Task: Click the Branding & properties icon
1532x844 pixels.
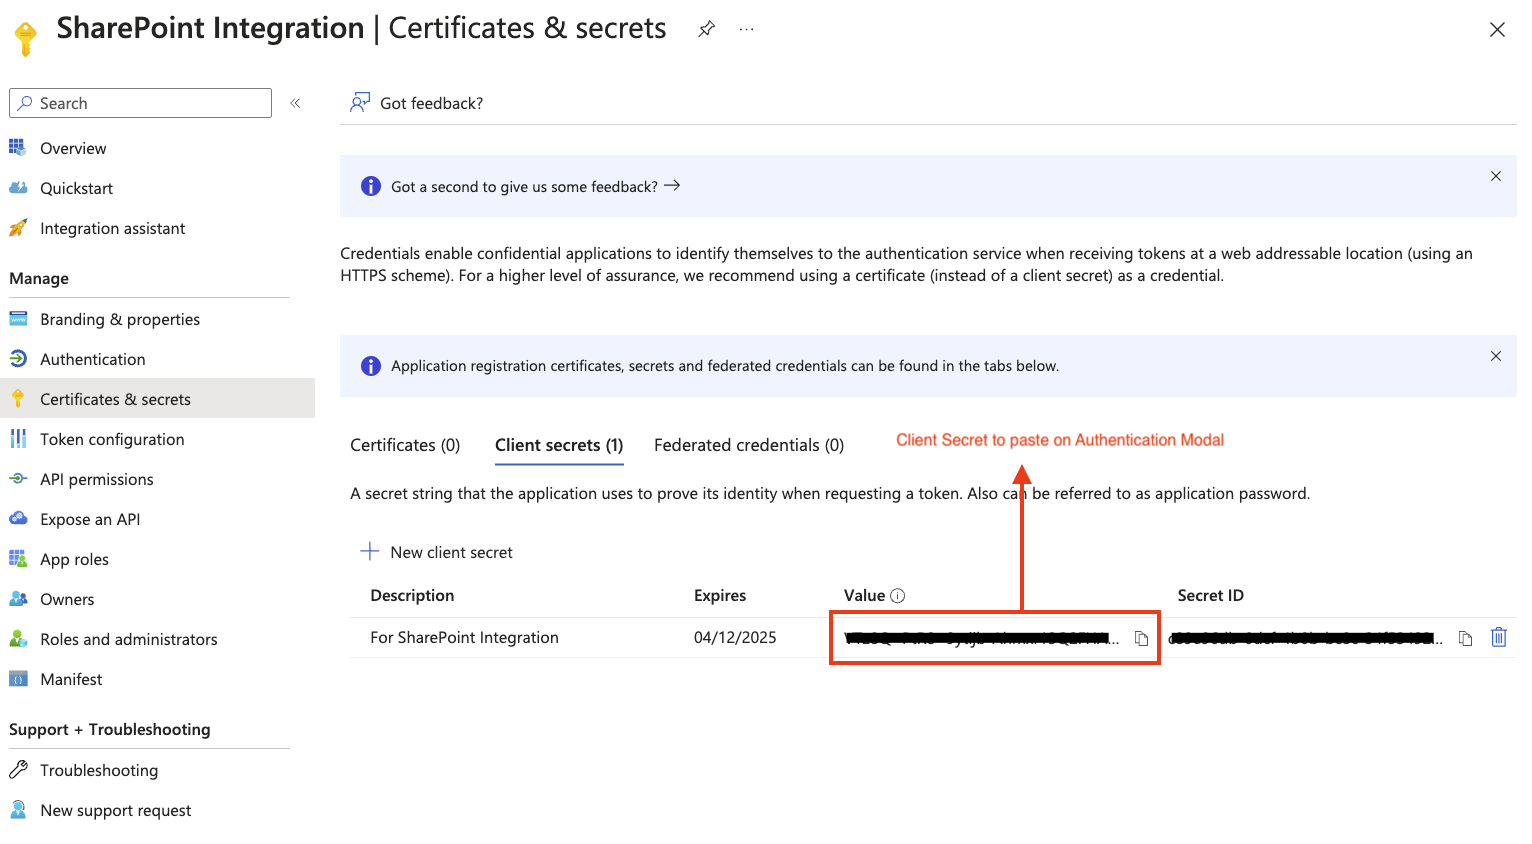Action: point(18,319)
